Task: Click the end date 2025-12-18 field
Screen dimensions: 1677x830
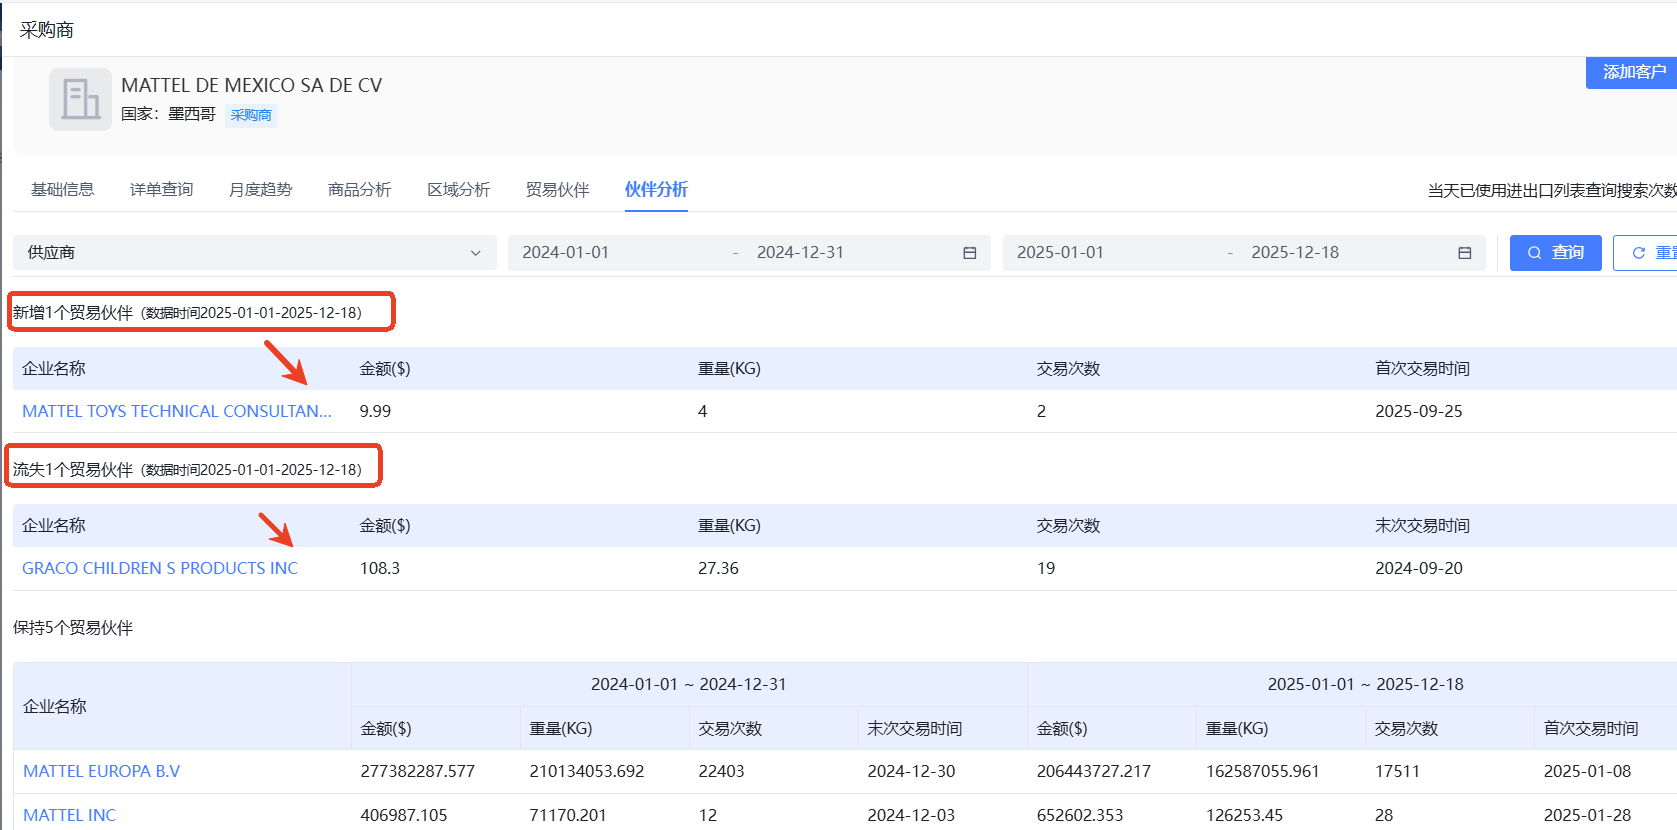Action: click(x=1295, y=252)
